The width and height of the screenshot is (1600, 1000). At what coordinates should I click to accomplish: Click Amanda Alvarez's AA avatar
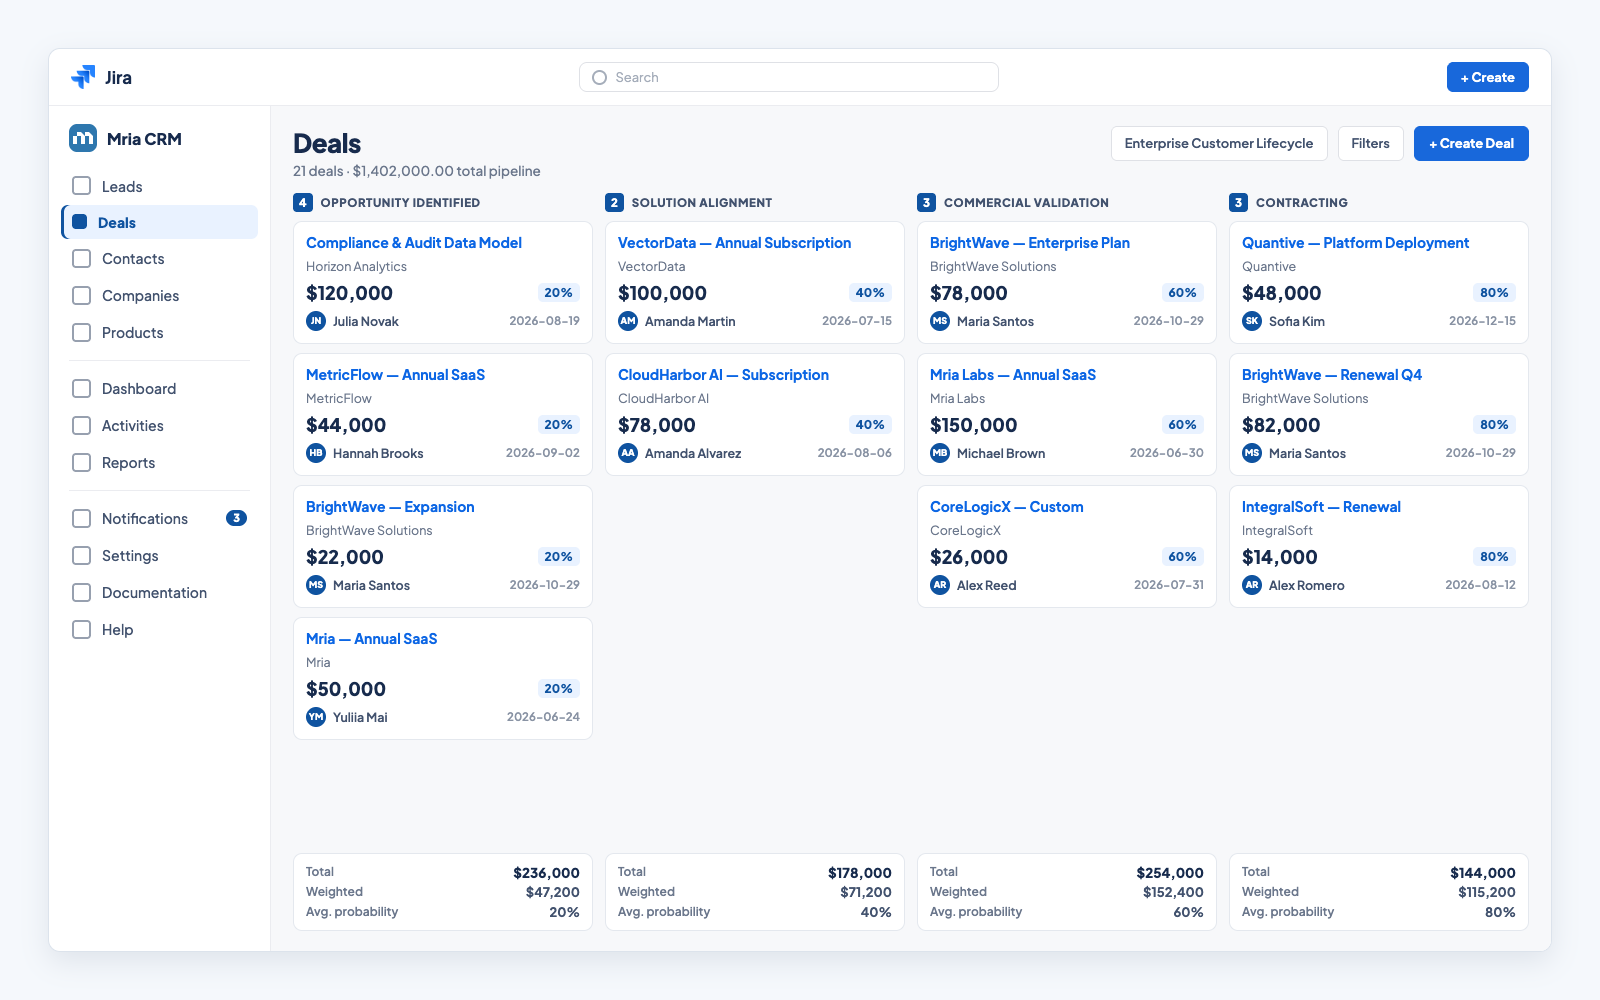point(628,453)
